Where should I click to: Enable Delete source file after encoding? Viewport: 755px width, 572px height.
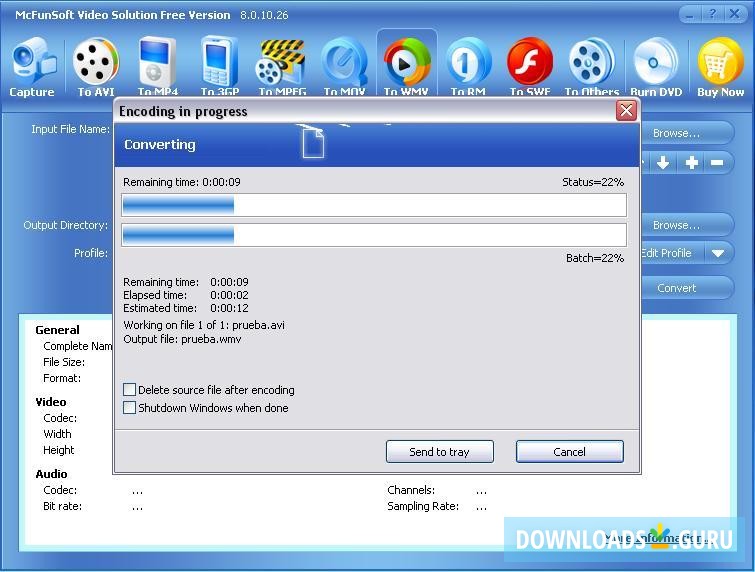129,390
